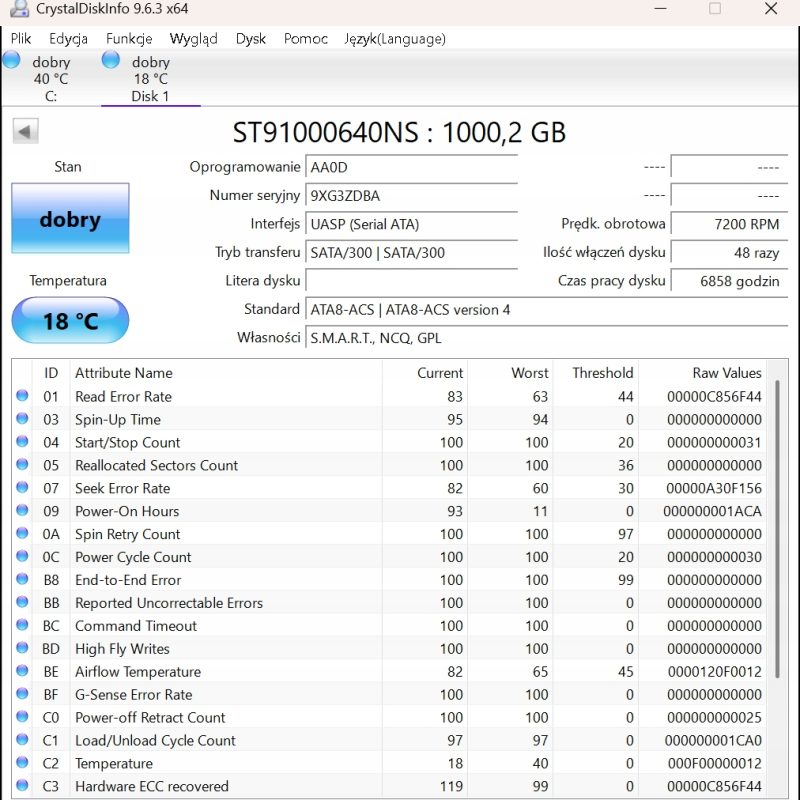Click the blue 'dobry' health status button
The height and width of the screenshot is (800, 800).
pyautogui.click(x=70, y=219)
